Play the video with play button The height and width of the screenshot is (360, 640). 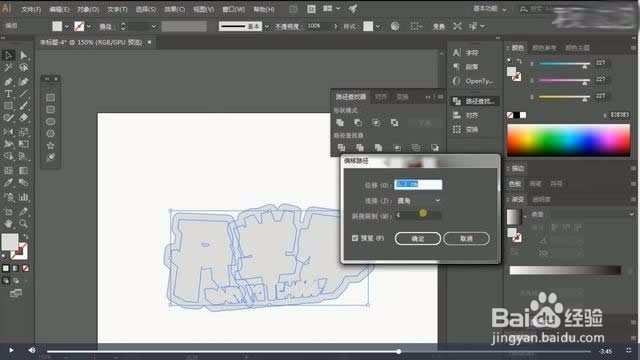point(11,350)
